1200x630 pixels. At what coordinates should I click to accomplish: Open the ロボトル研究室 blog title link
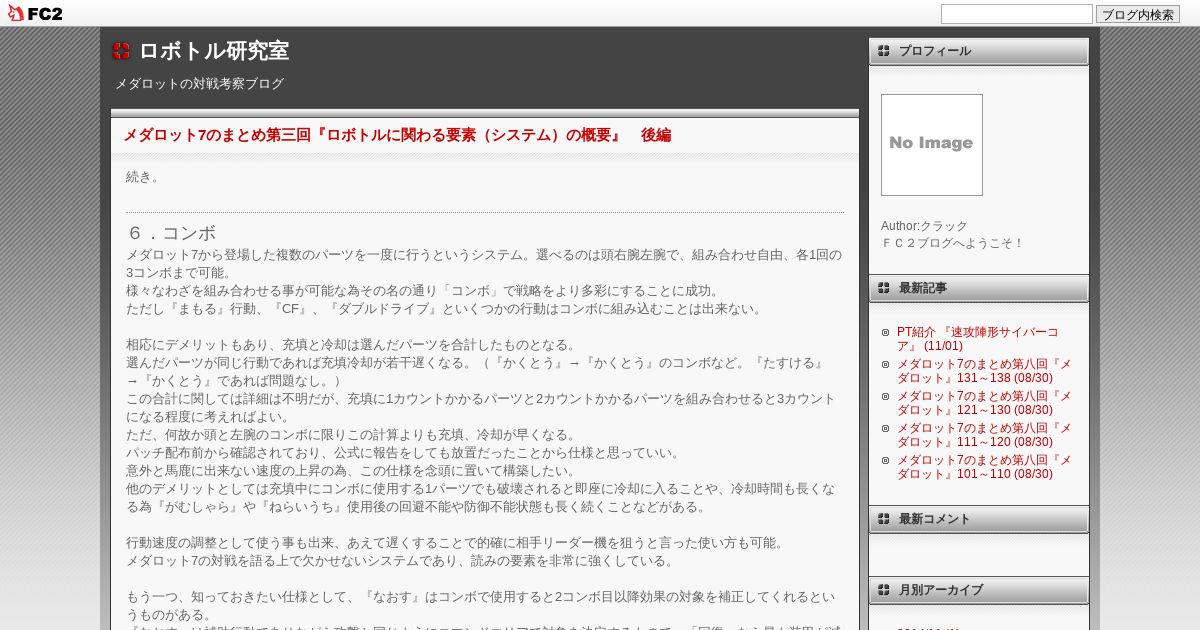coord(214,51)
